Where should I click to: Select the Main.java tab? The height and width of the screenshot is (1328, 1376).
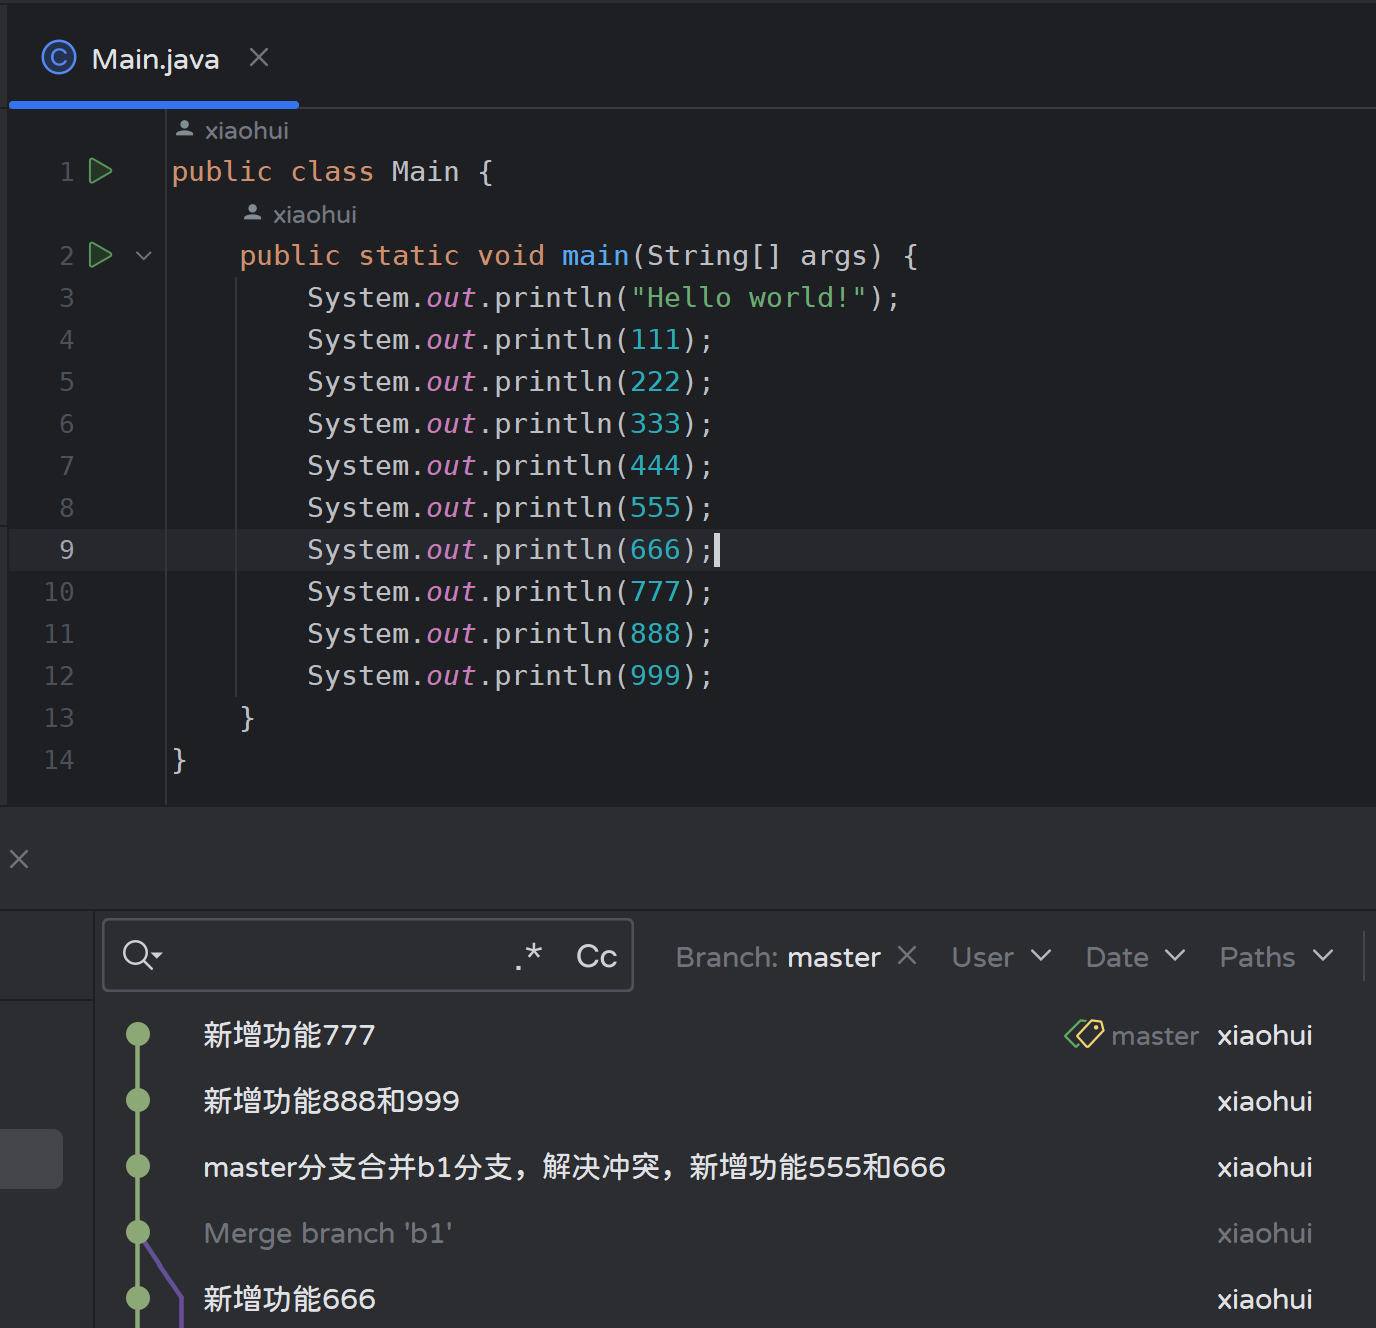pos(154,59)
